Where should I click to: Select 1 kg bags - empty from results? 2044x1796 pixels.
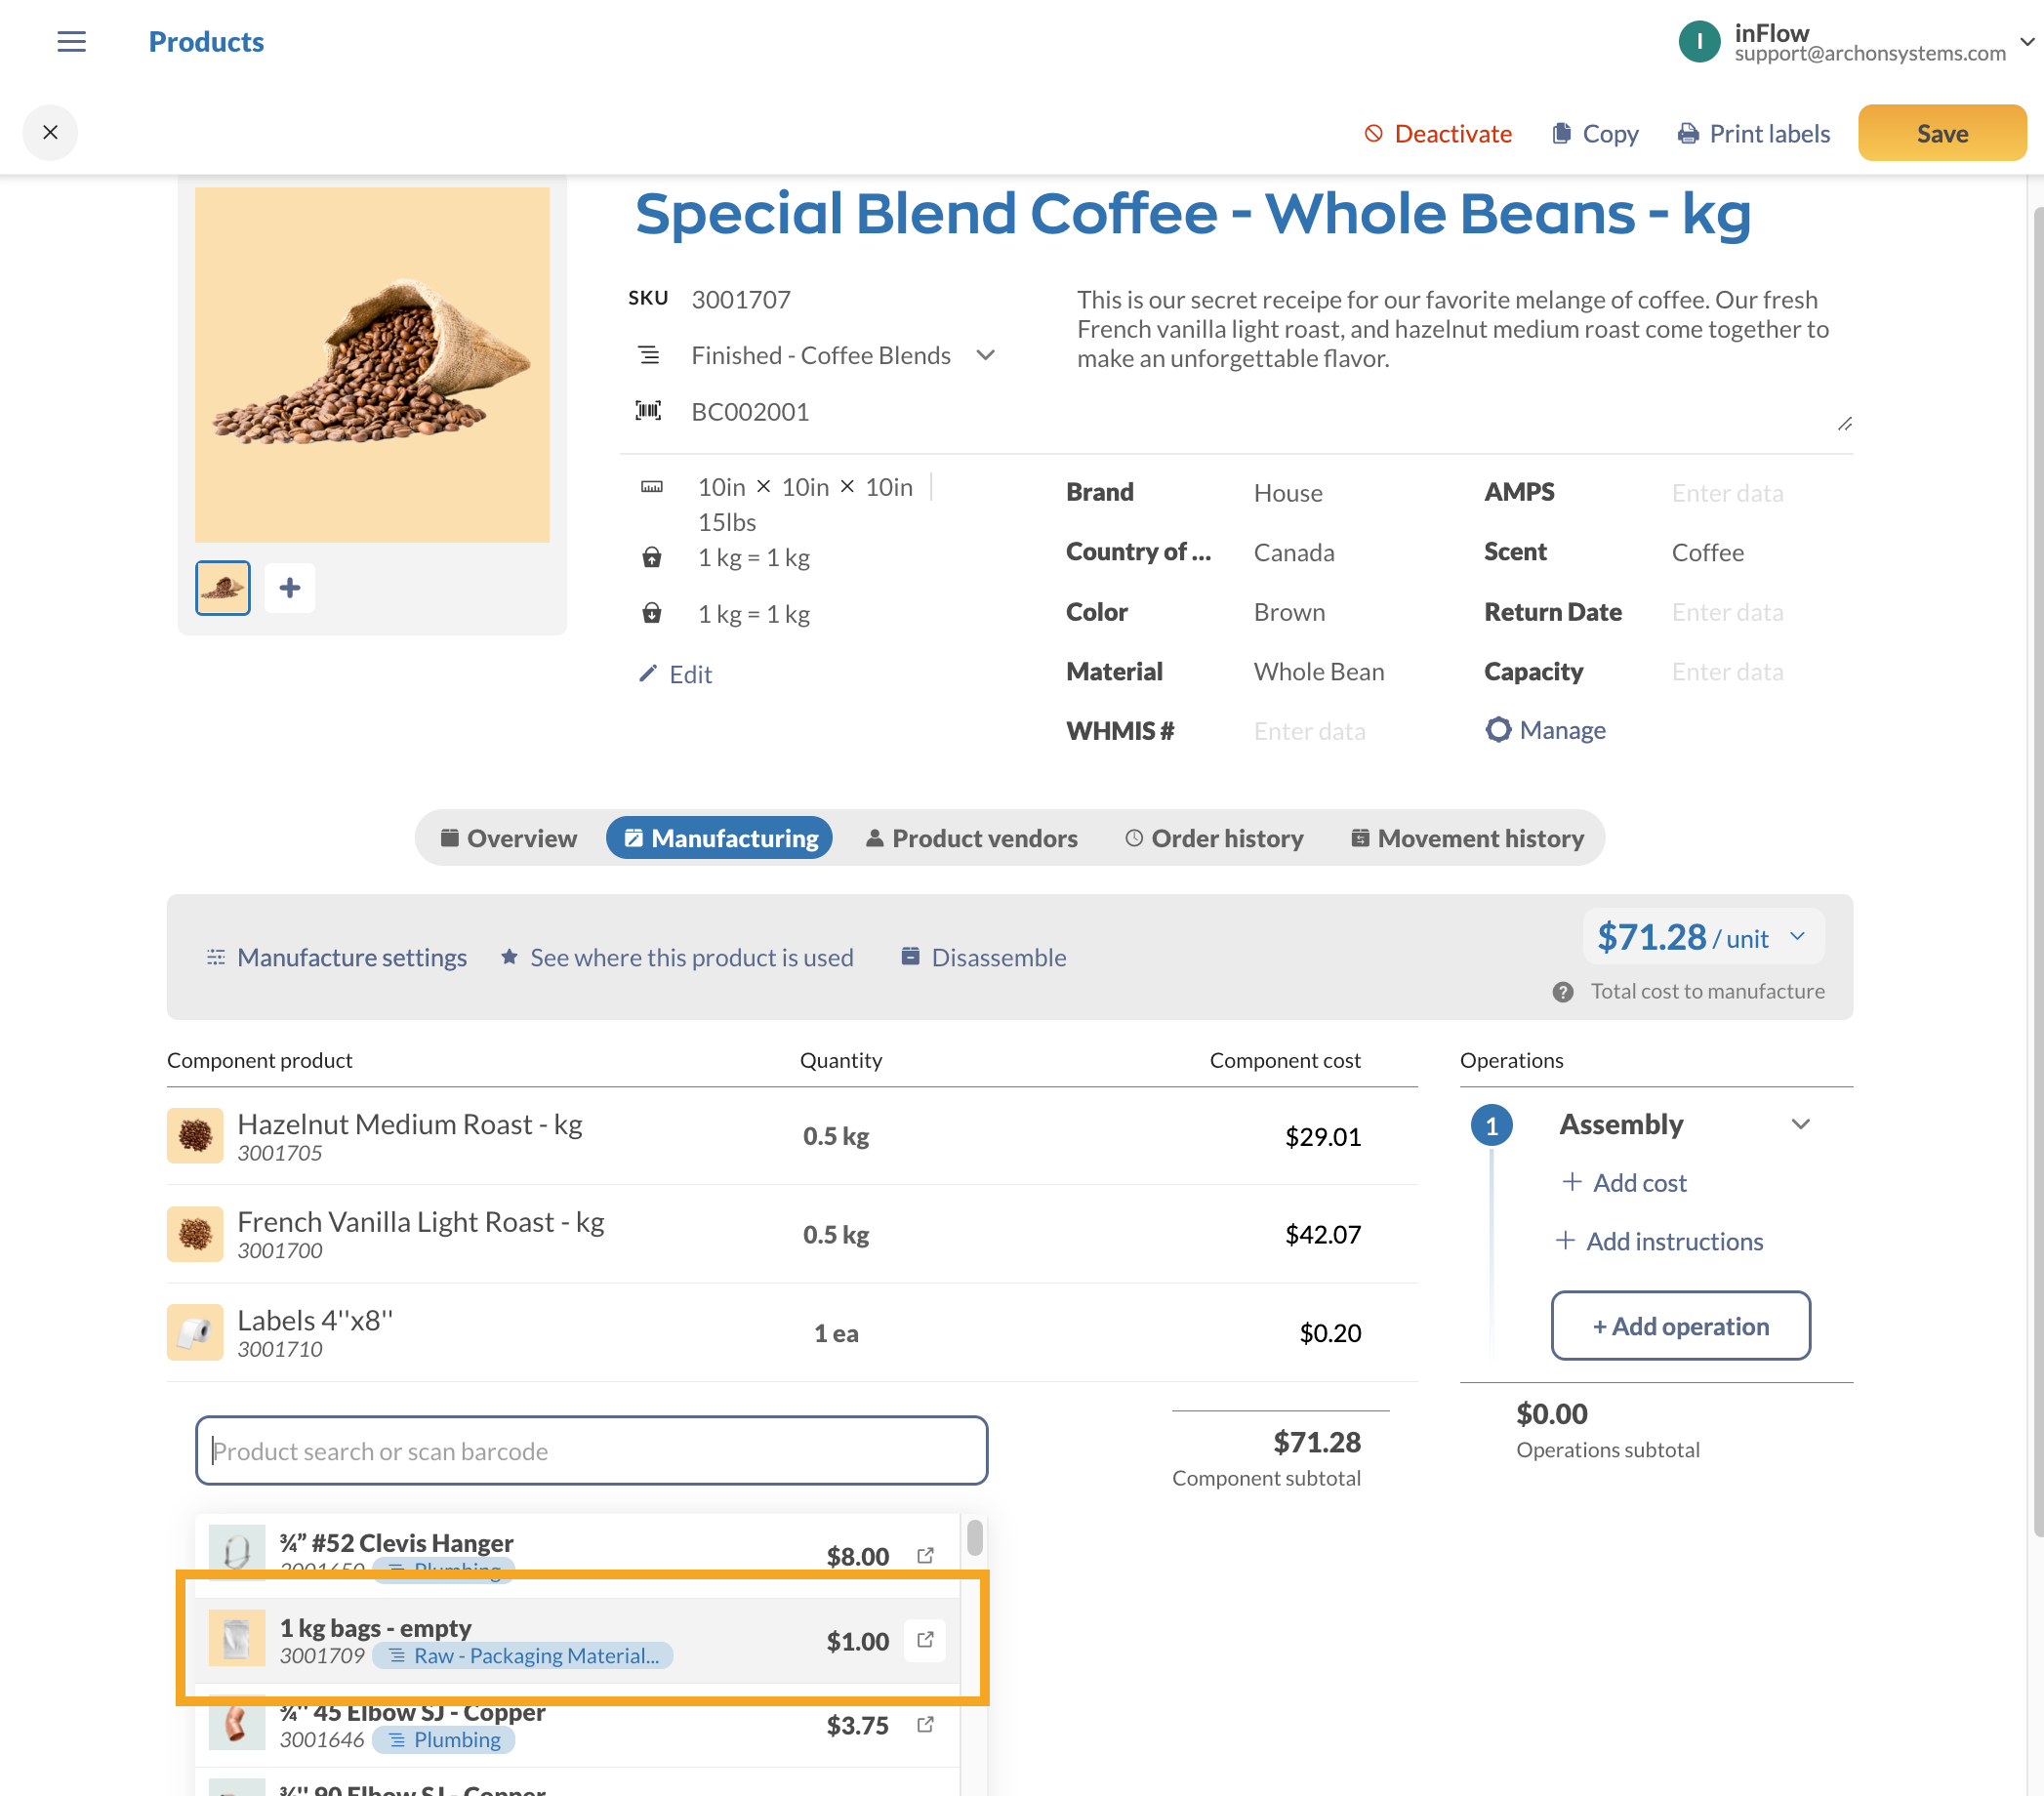540,1640
